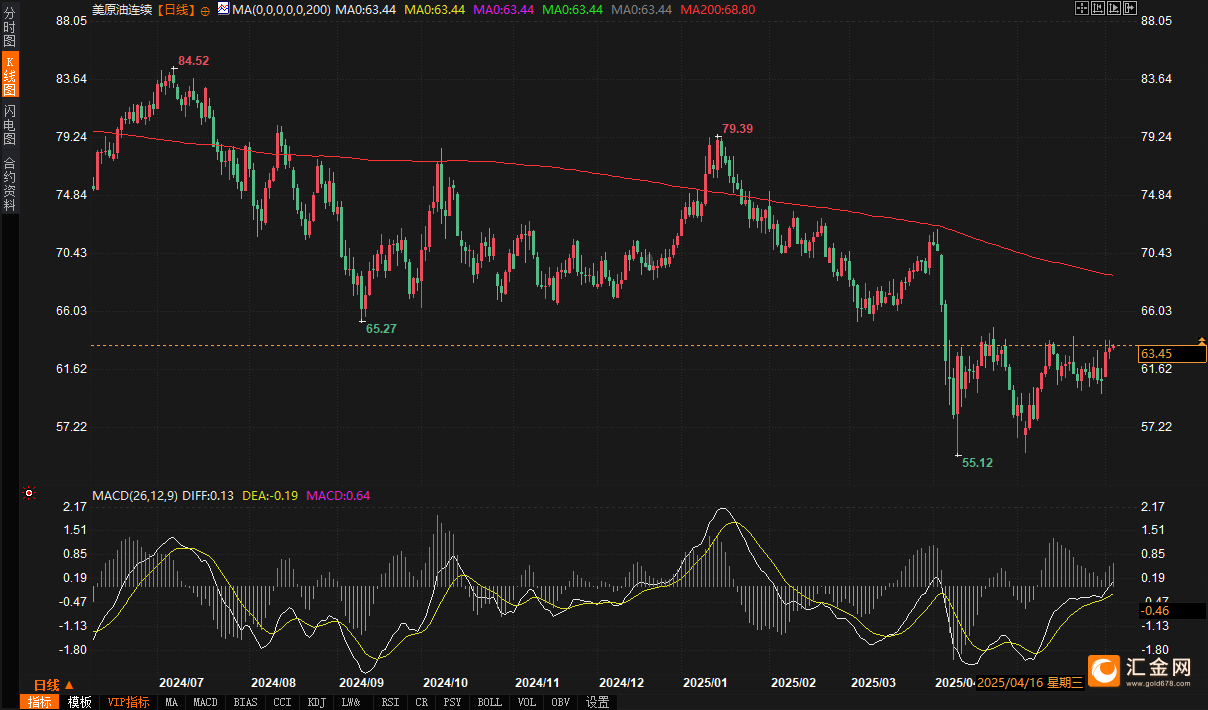Image resolution: width=1208 pixels, height=710 pixels.
Task: Click the 65.27 low price annotation
Action: click(382, 328)
